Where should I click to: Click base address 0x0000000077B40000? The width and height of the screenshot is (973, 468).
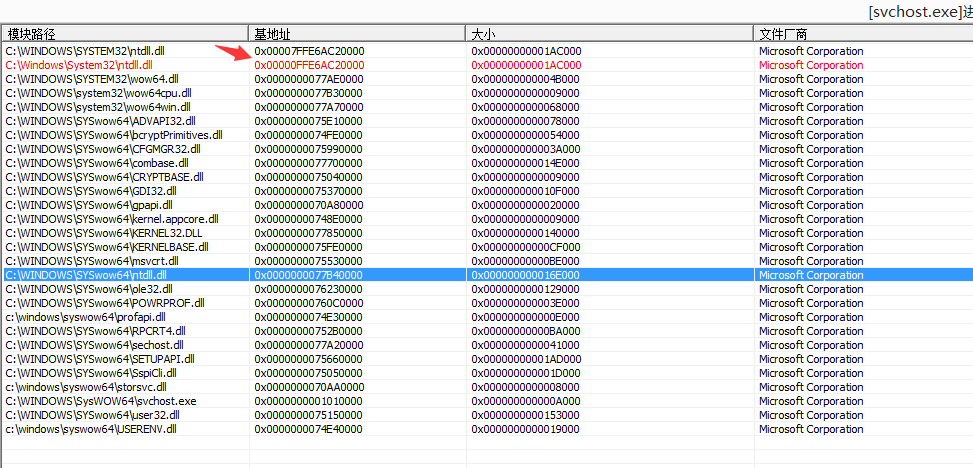tap(309, 275)
